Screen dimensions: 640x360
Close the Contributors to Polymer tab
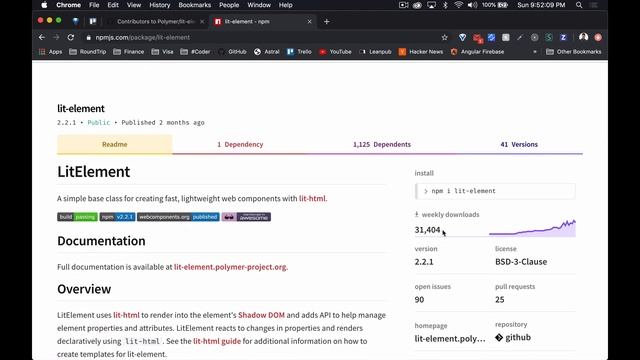[202, 22]
